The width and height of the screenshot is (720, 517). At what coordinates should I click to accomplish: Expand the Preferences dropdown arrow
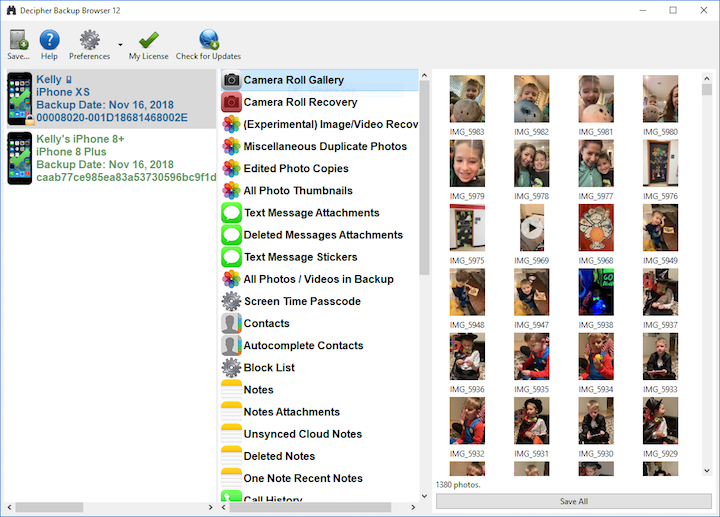(121, 45)
